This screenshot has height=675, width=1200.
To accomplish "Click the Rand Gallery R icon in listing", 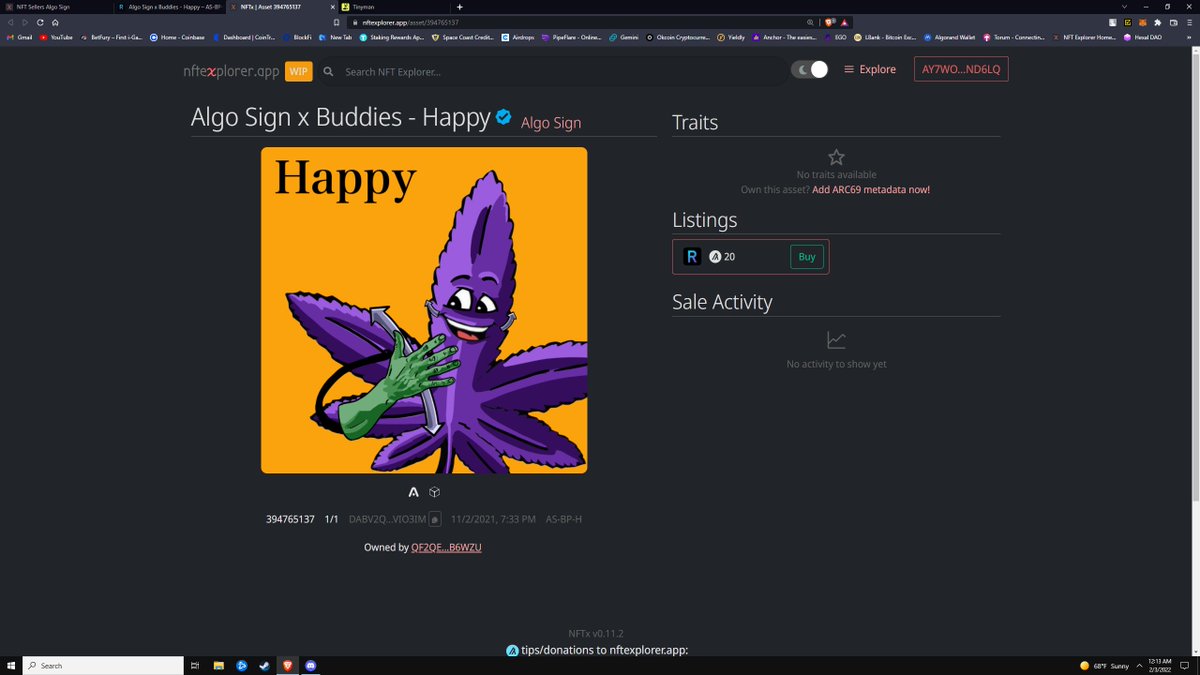I will 692,257.
